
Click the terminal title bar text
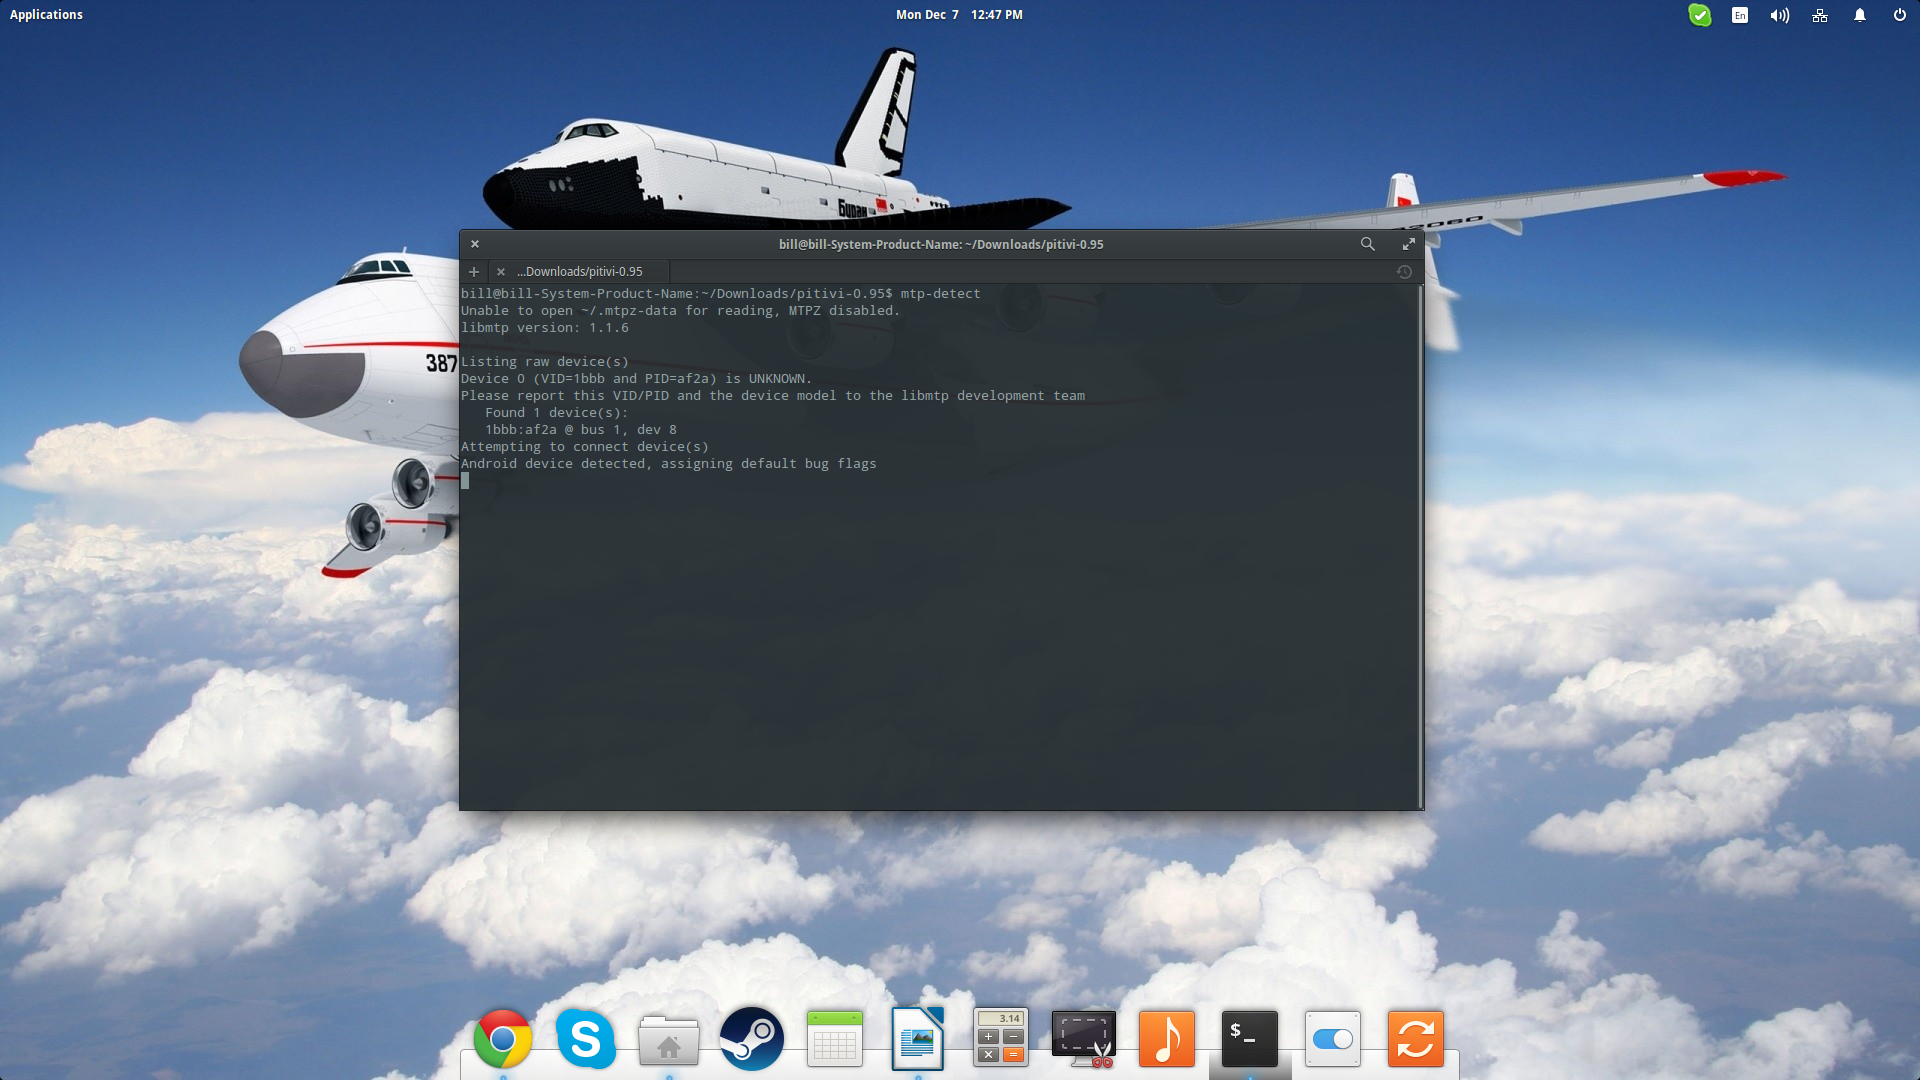(941, 244)
